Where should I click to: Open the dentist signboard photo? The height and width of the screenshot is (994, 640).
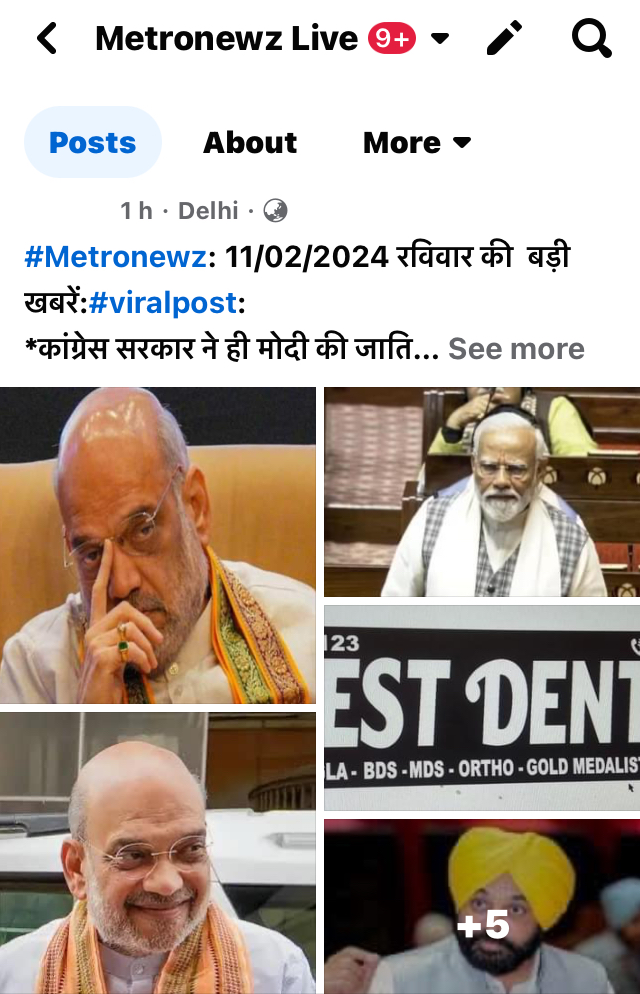click(482, 707)
